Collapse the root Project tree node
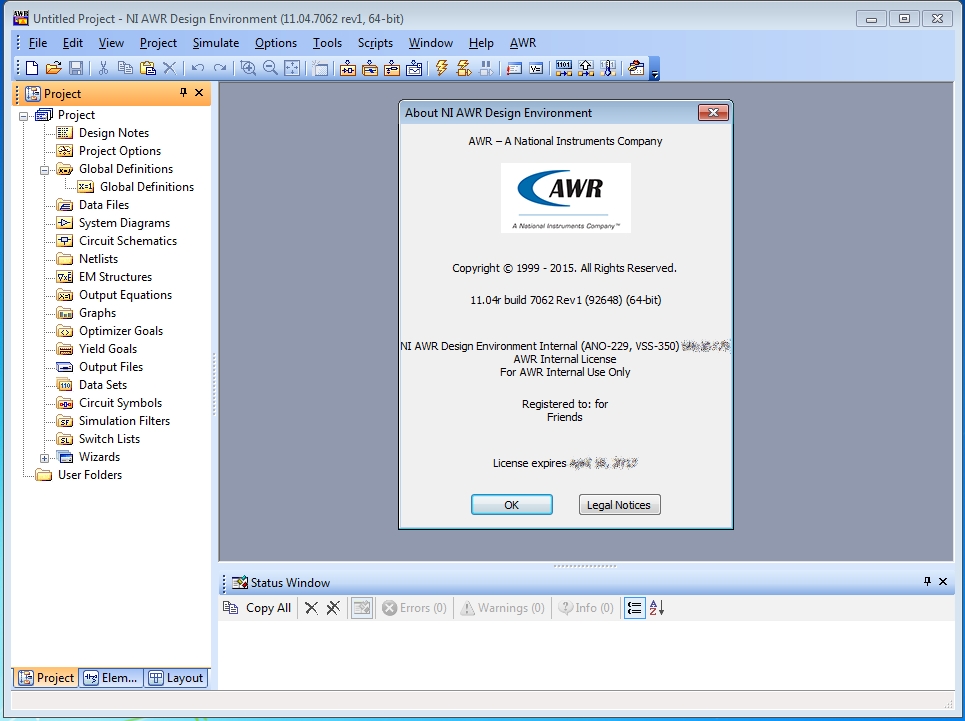965x721 pixels. [23, 116]
